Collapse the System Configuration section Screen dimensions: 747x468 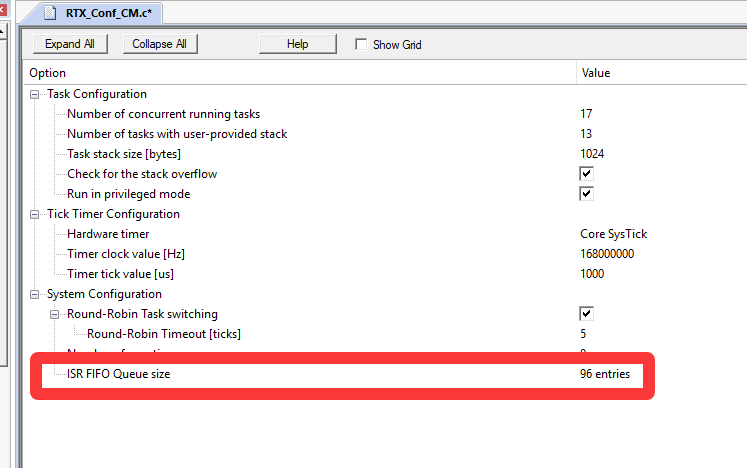tap(37, 294)
